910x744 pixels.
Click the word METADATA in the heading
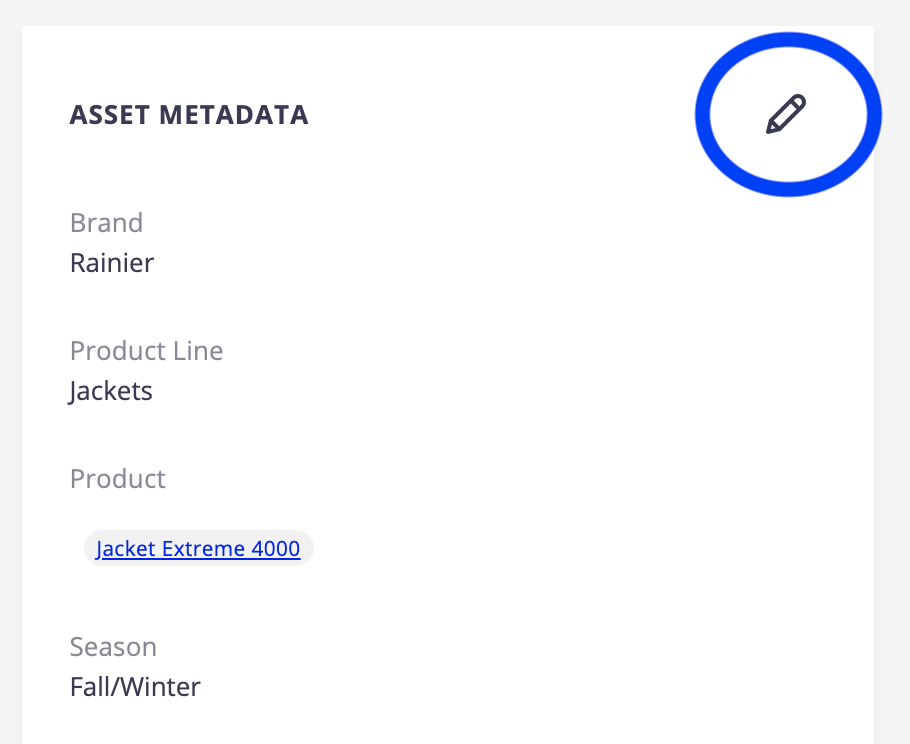tap(234, 115)
